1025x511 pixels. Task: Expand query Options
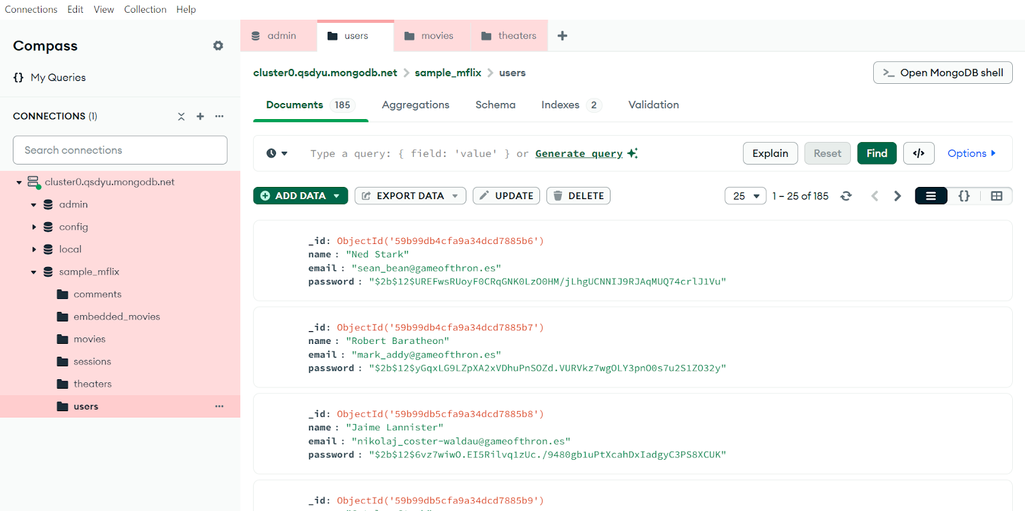[x=971, y=154]
